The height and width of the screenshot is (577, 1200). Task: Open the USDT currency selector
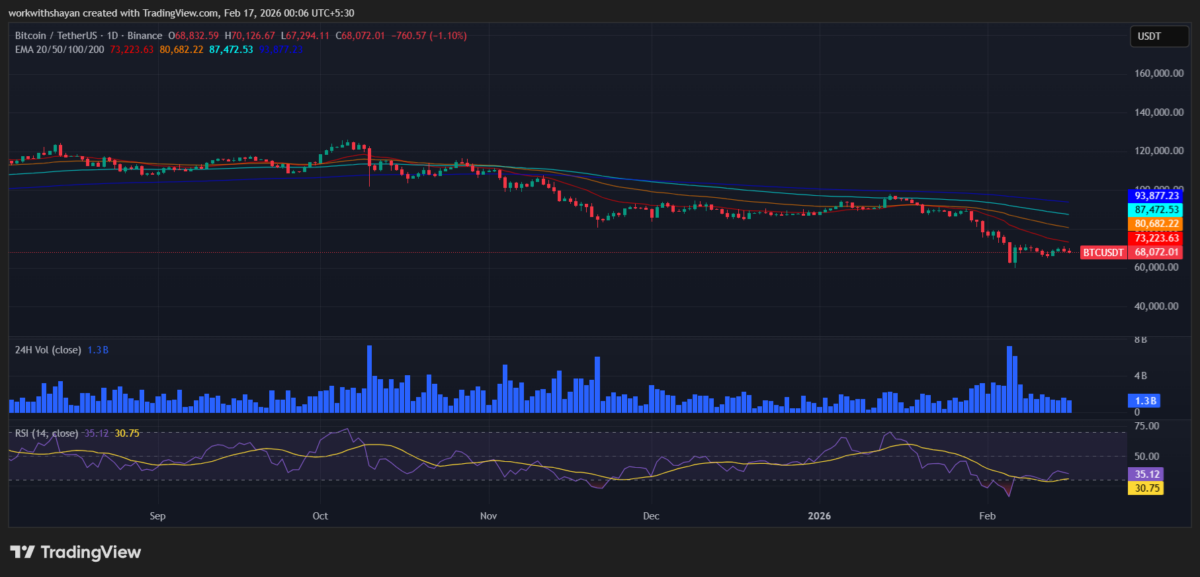(x=1151, y=37)
